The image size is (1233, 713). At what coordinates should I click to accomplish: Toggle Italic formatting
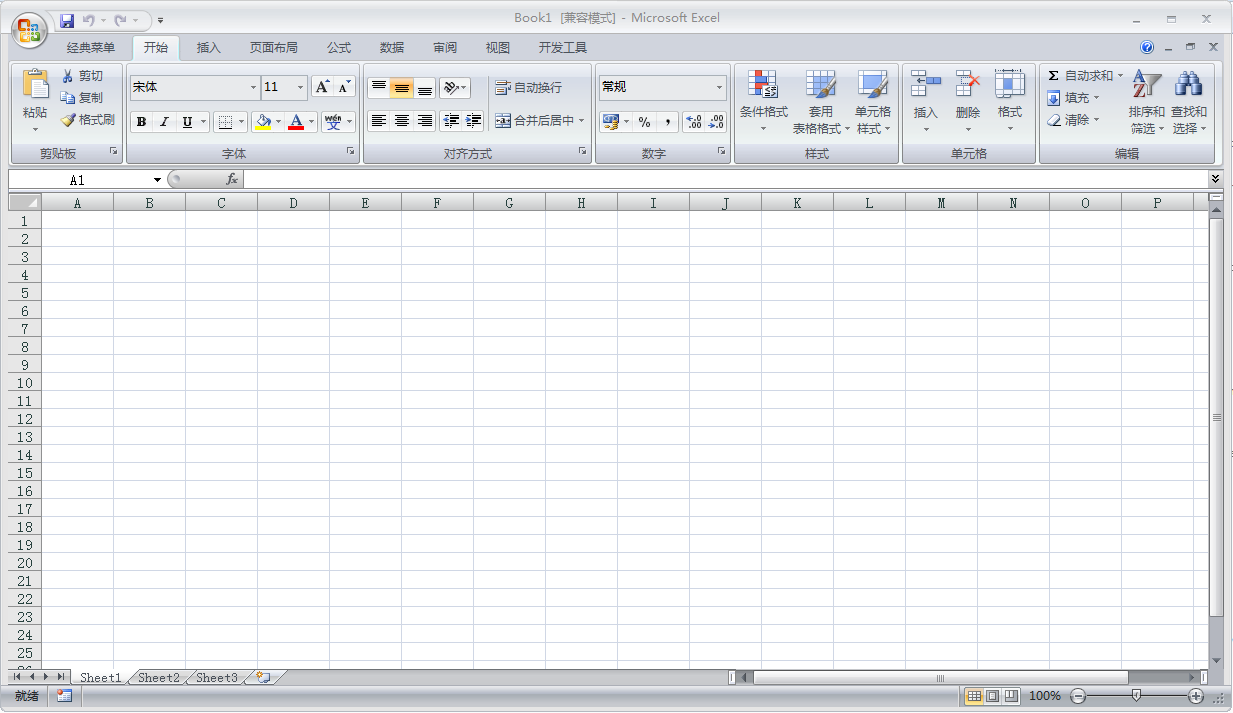click(x=164, y=122)
